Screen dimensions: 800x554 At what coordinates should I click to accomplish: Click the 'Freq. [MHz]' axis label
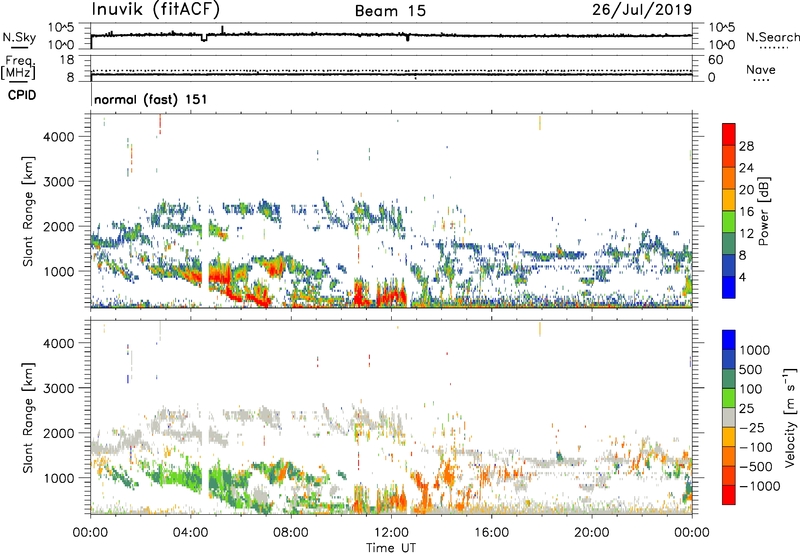point(19,68)
